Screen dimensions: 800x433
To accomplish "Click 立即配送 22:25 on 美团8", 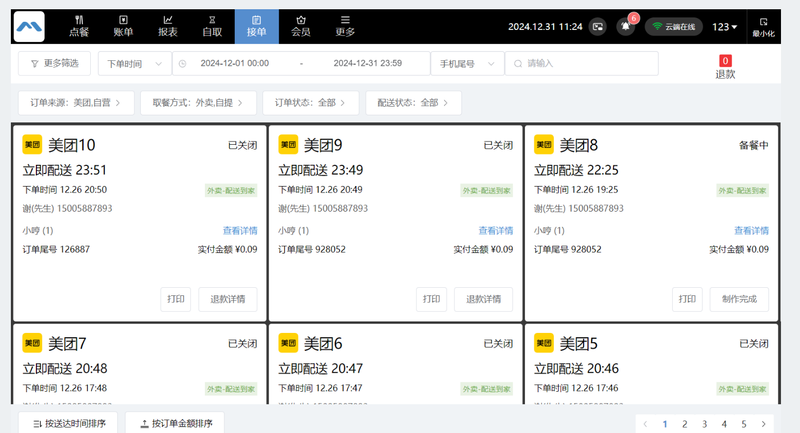I will point(576,170).
